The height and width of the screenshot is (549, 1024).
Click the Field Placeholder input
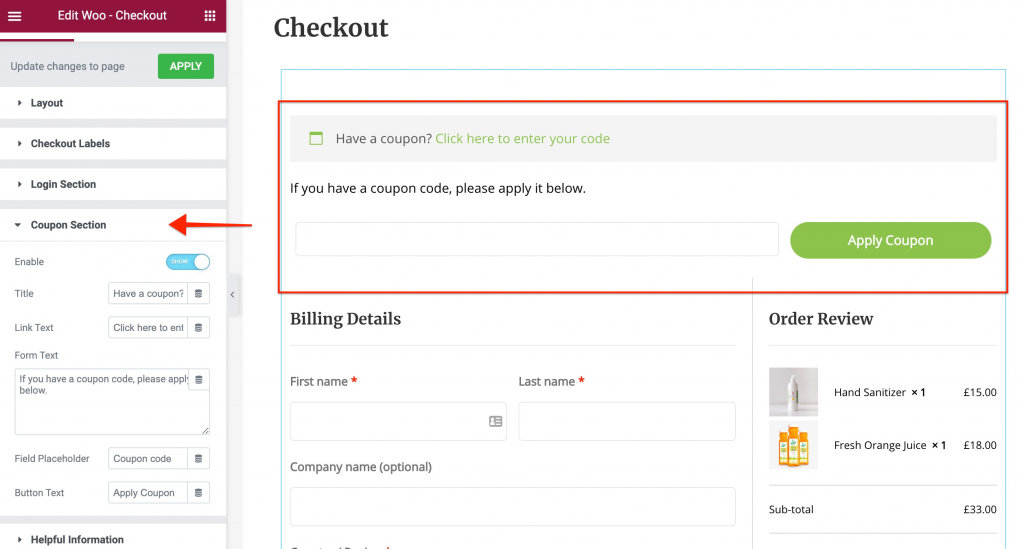148,459
